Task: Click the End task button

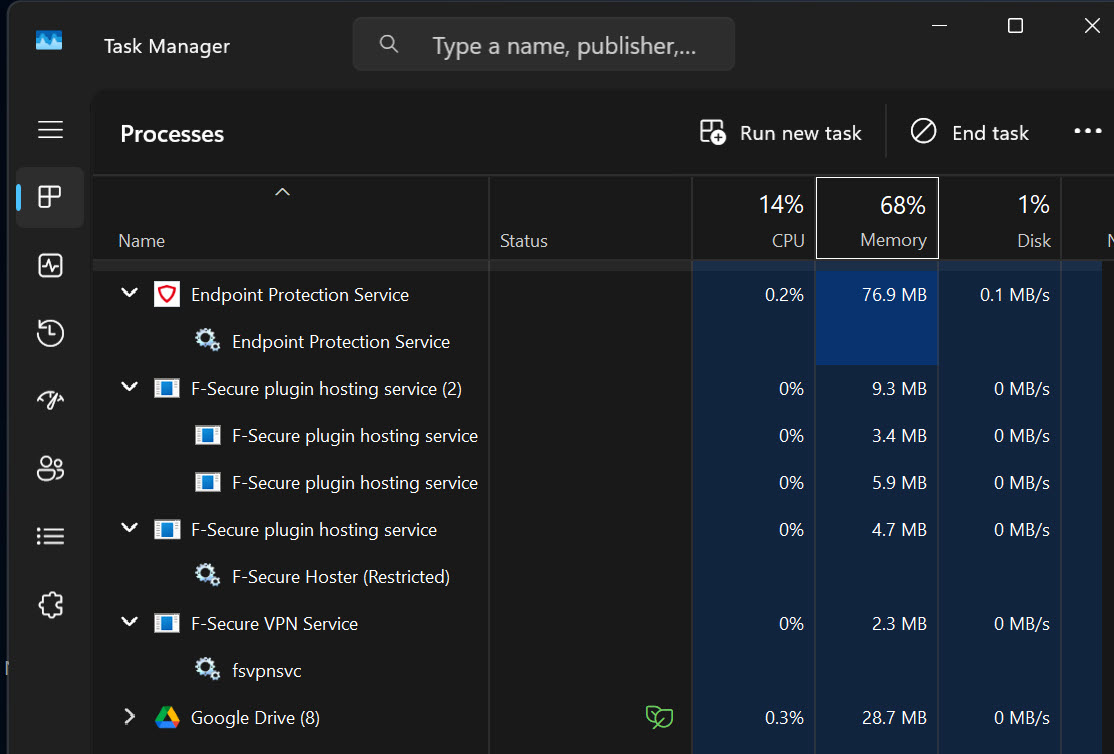Action: (x=969, y=133)
